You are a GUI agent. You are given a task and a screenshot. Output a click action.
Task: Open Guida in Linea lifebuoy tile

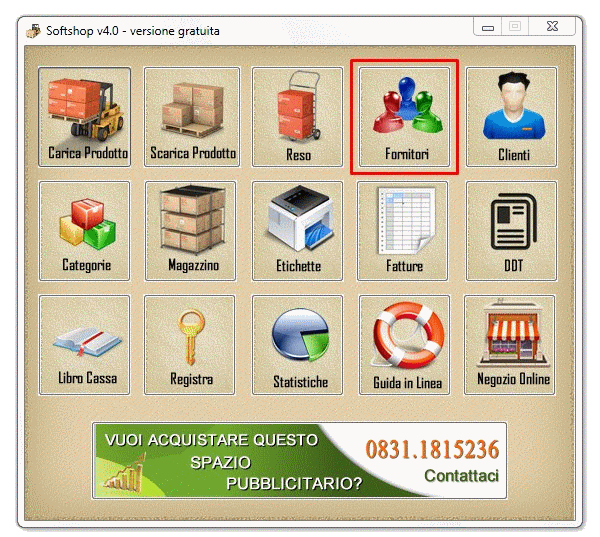404,345
